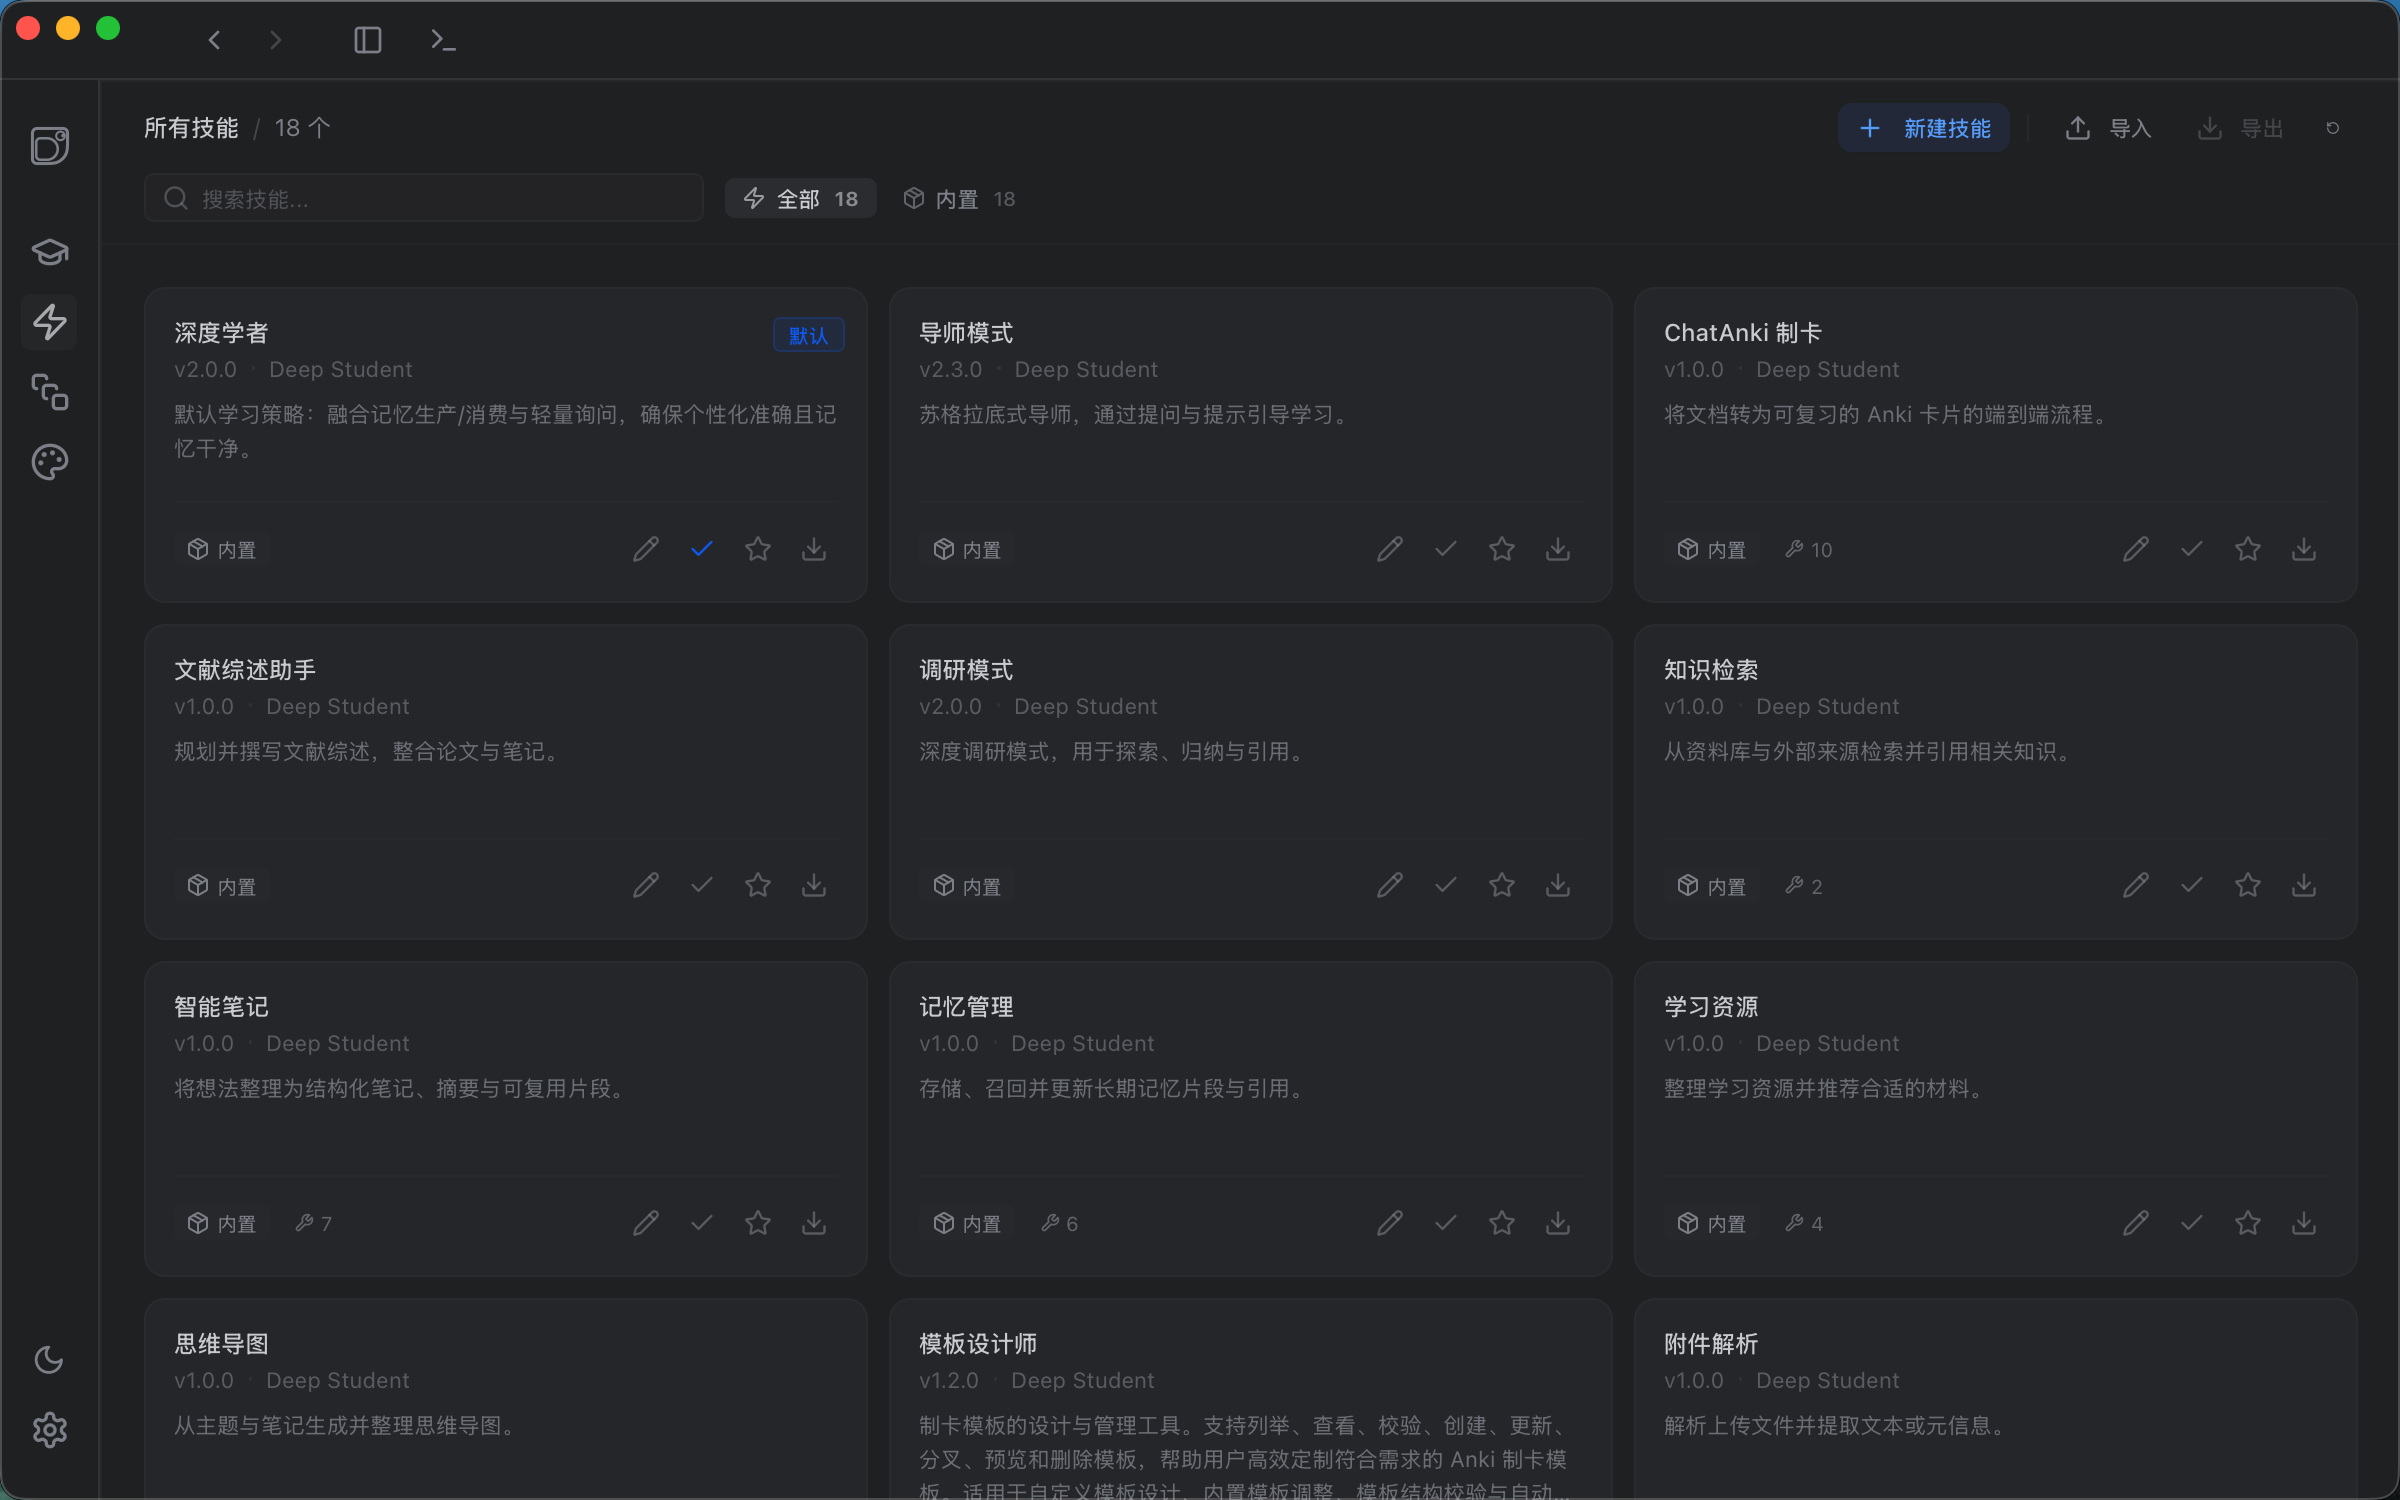
Task: Open the terminal prompt icon
Action: coord(443,40)
